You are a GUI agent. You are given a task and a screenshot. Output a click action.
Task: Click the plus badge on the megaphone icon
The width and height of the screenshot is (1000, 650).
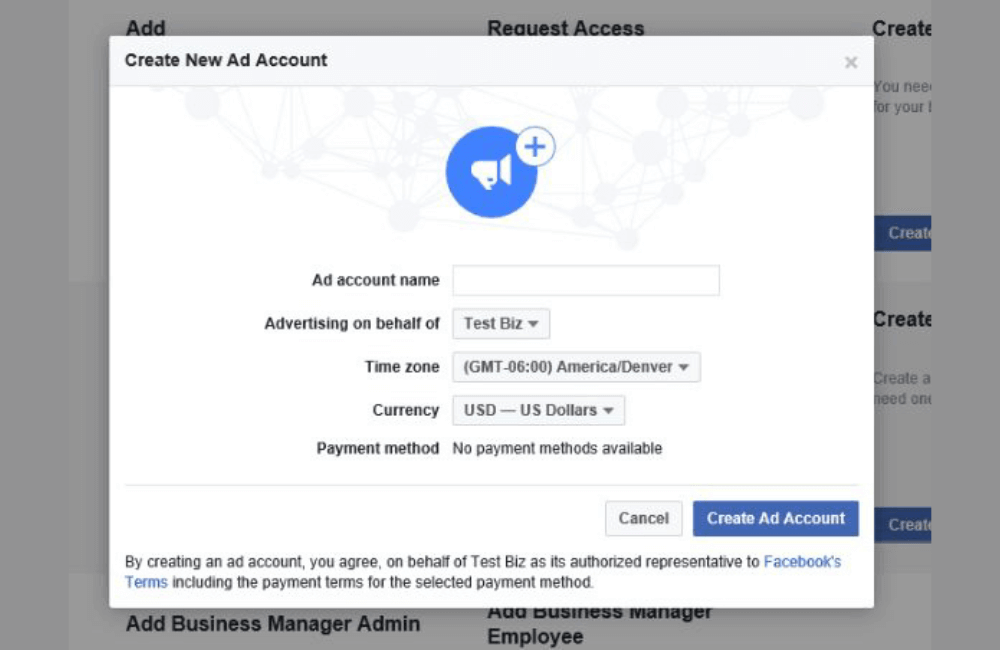534,146
